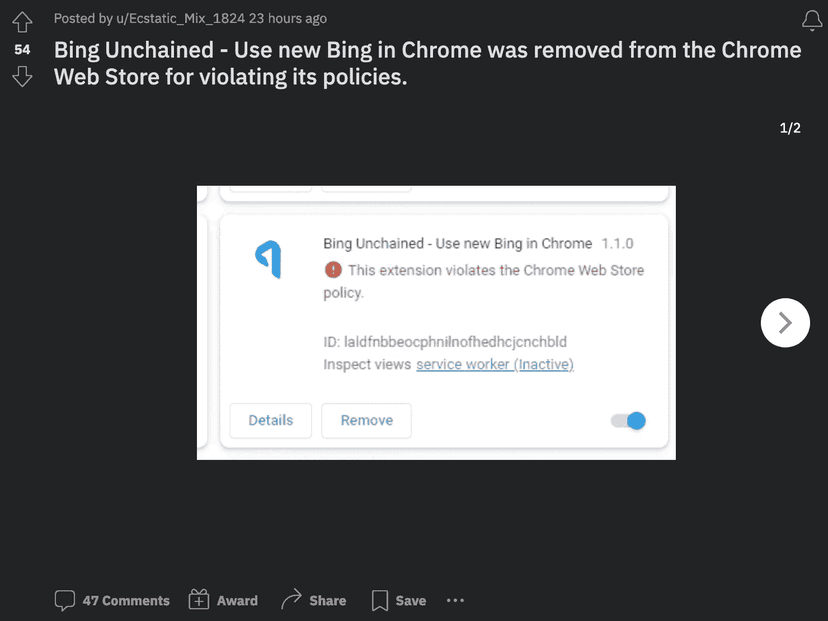Image resolution: width=828 pixels, height=621 pixels.
Task: Open the 47 Comments section
Action: pos(112,600)
